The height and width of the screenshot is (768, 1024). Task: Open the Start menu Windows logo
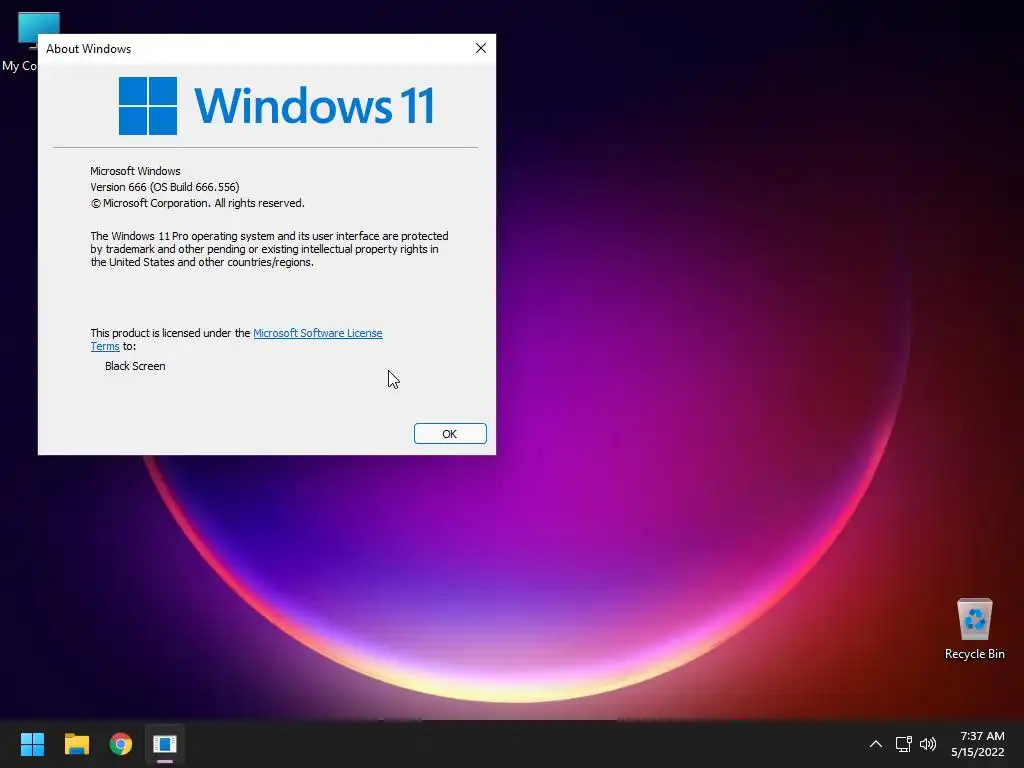[x=32, y=744]
